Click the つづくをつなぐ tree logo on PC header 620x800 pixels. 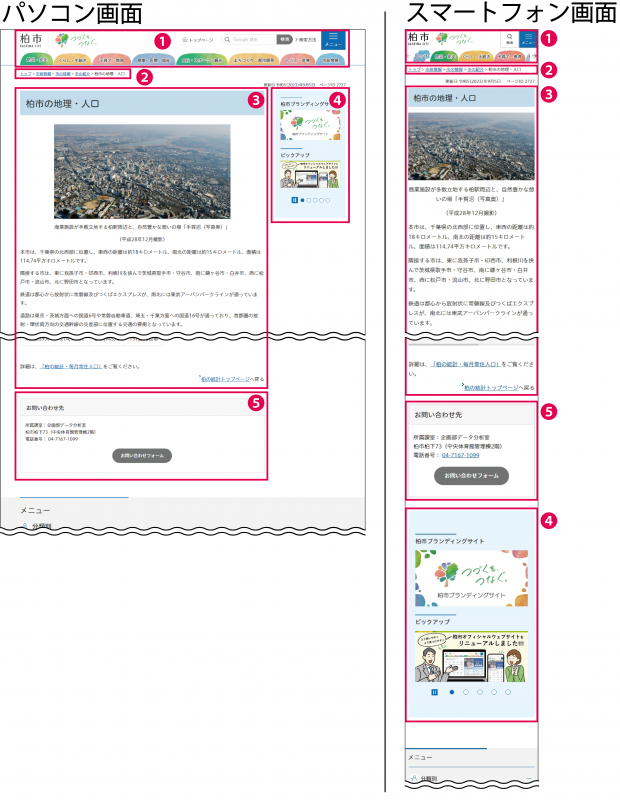click(x=76, y=40)
